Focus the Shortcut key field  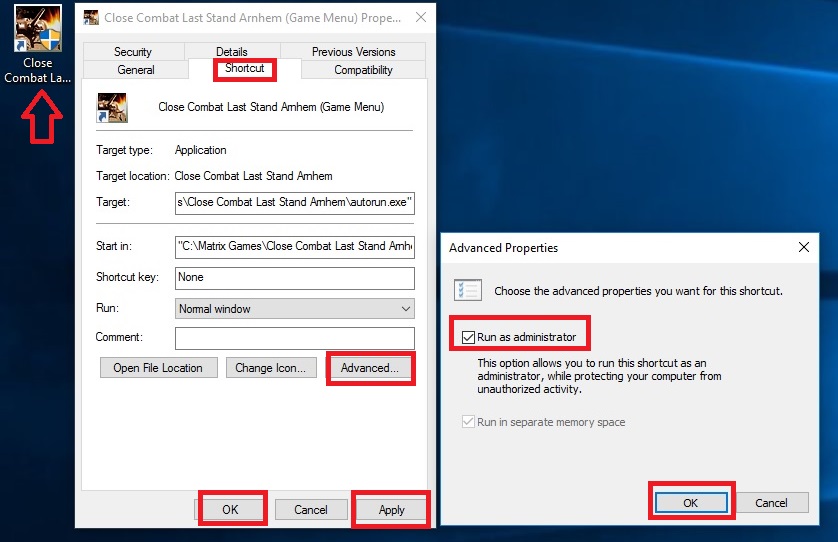point(294,278)
